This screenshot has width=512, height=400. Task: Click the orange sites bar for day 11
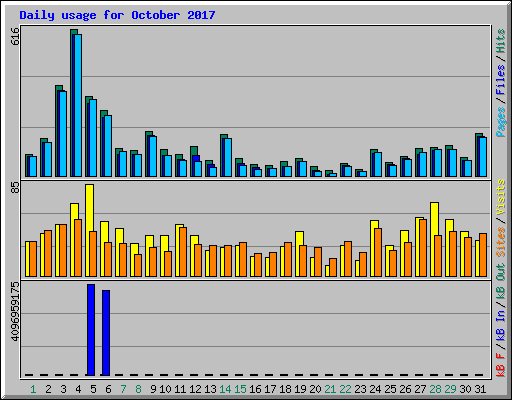click(x=183, y=252)
